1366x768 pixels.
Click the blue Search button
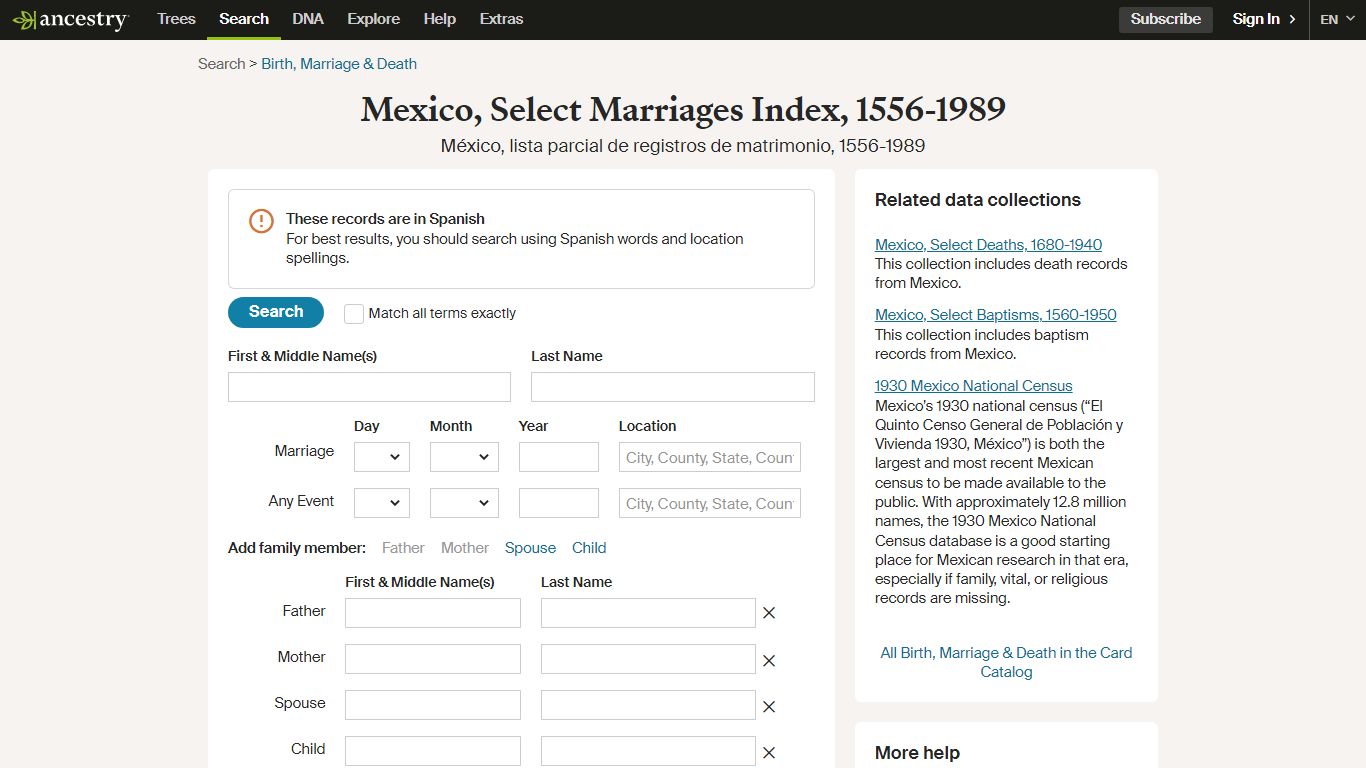click(276, 312)
